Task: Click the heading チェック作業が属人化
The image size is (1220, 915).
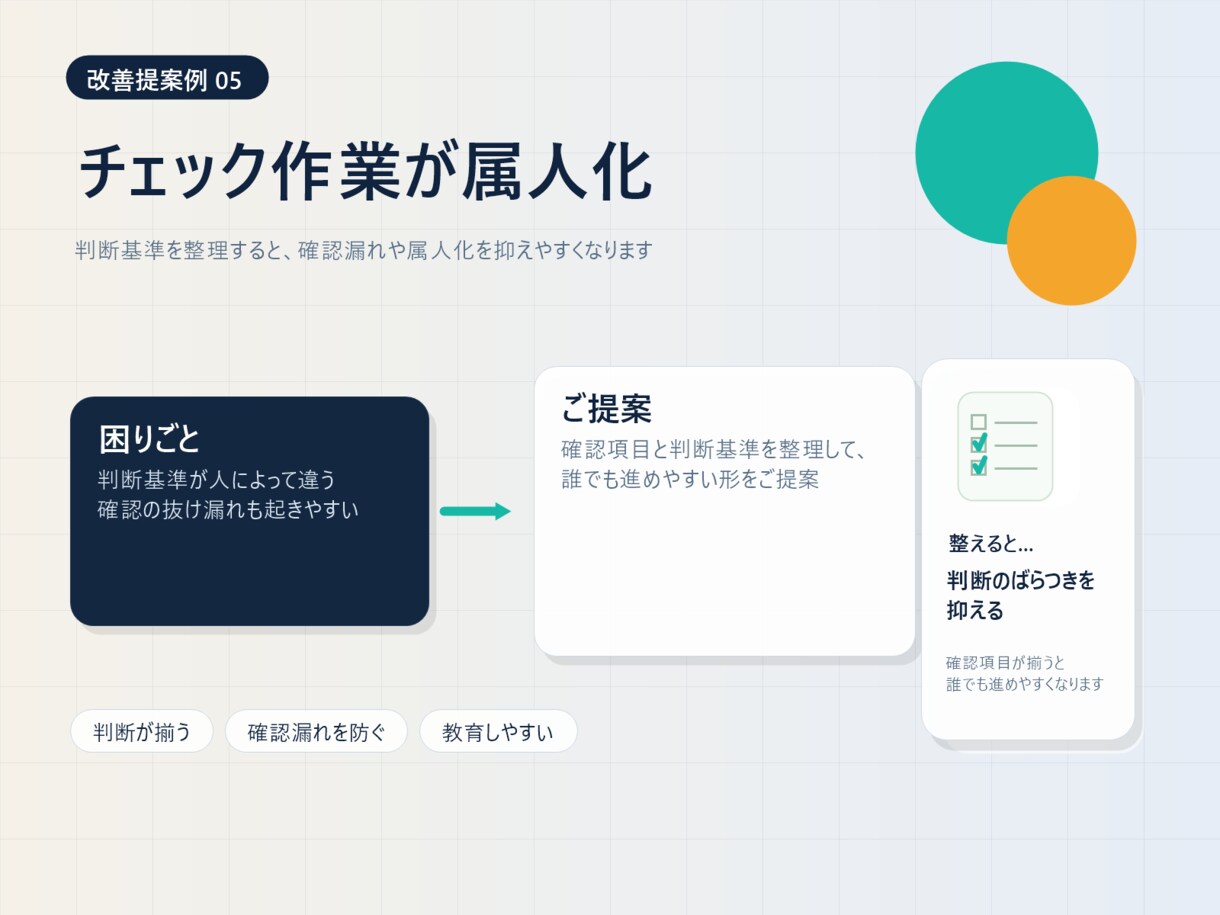Action: [365, 172]
